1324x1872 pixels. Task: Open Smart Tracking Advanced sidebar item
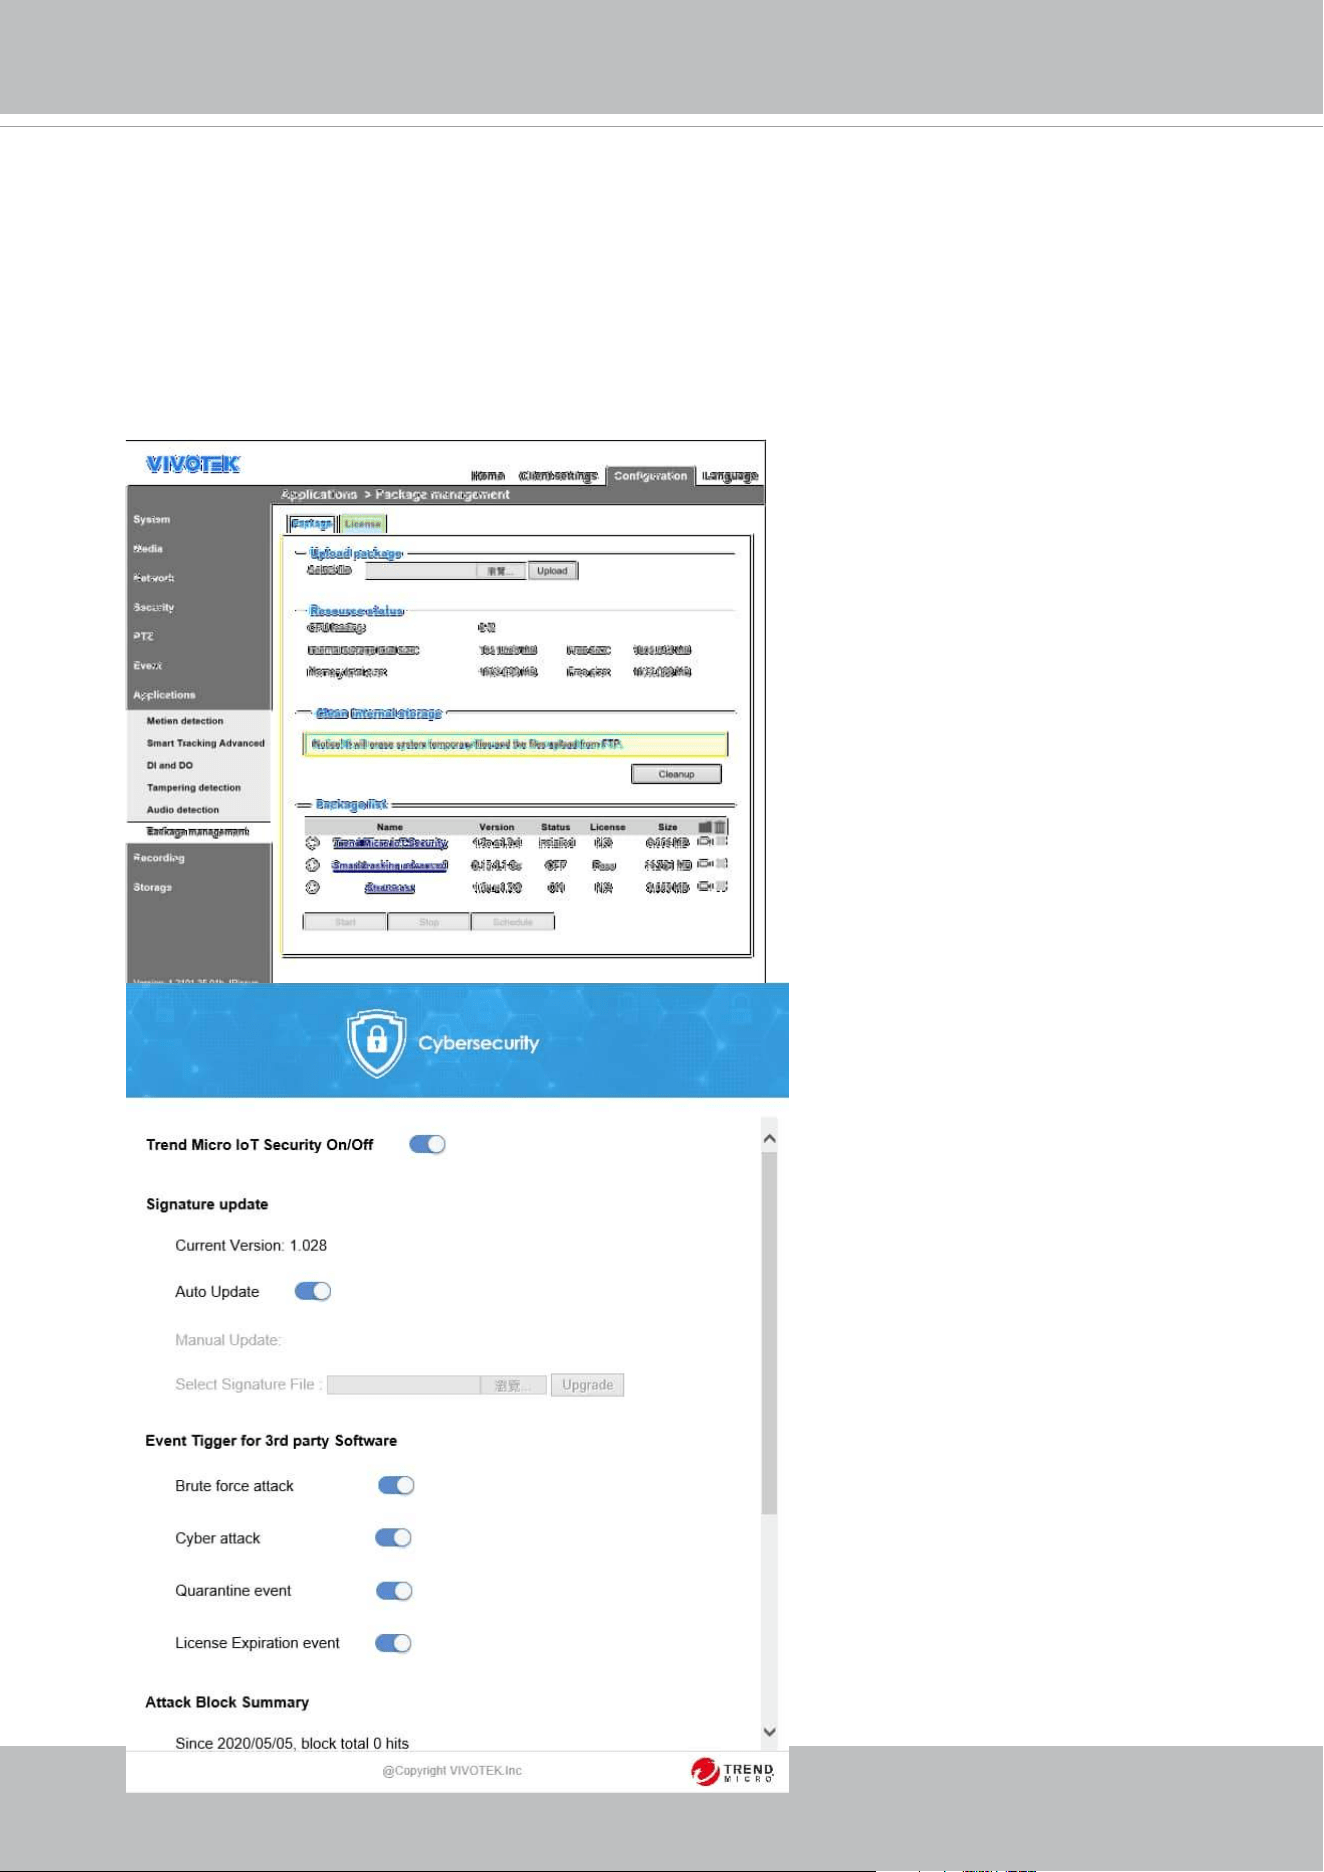pos(206,743)
